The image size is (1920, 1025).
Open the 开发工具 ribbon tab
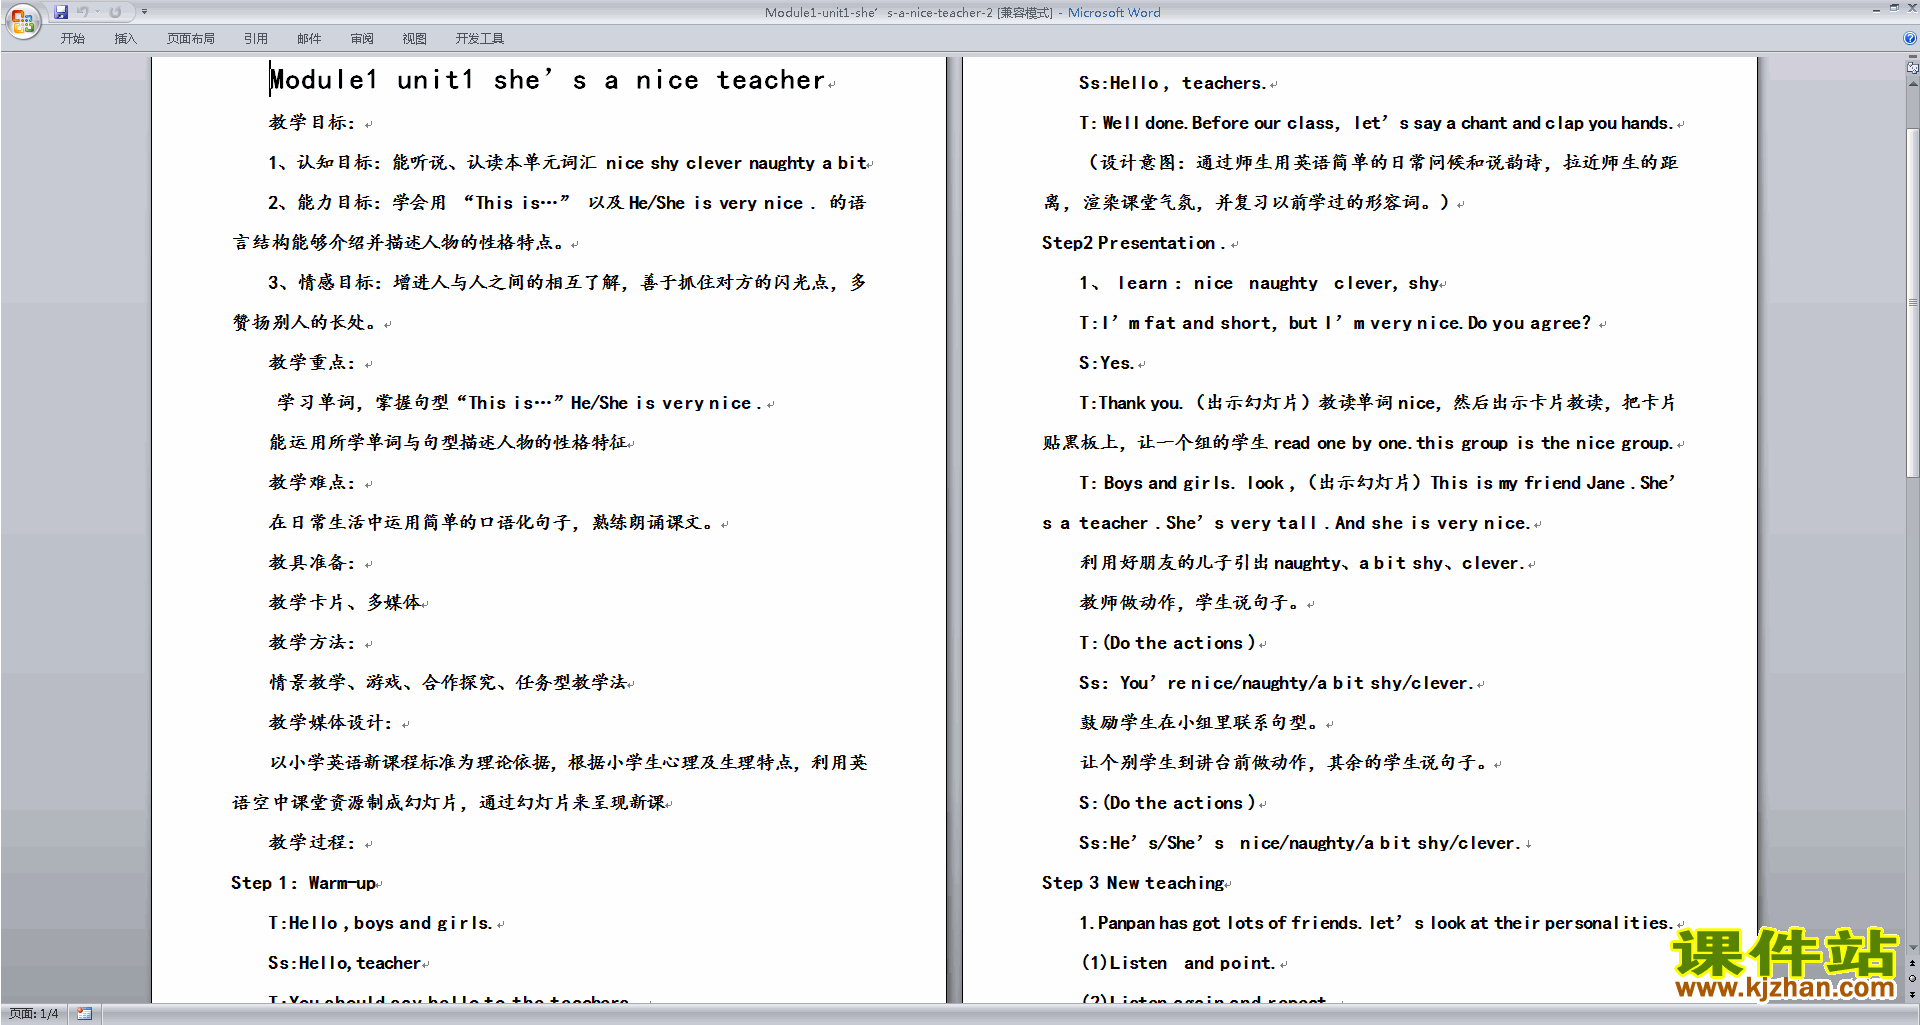tap(480, 38)
